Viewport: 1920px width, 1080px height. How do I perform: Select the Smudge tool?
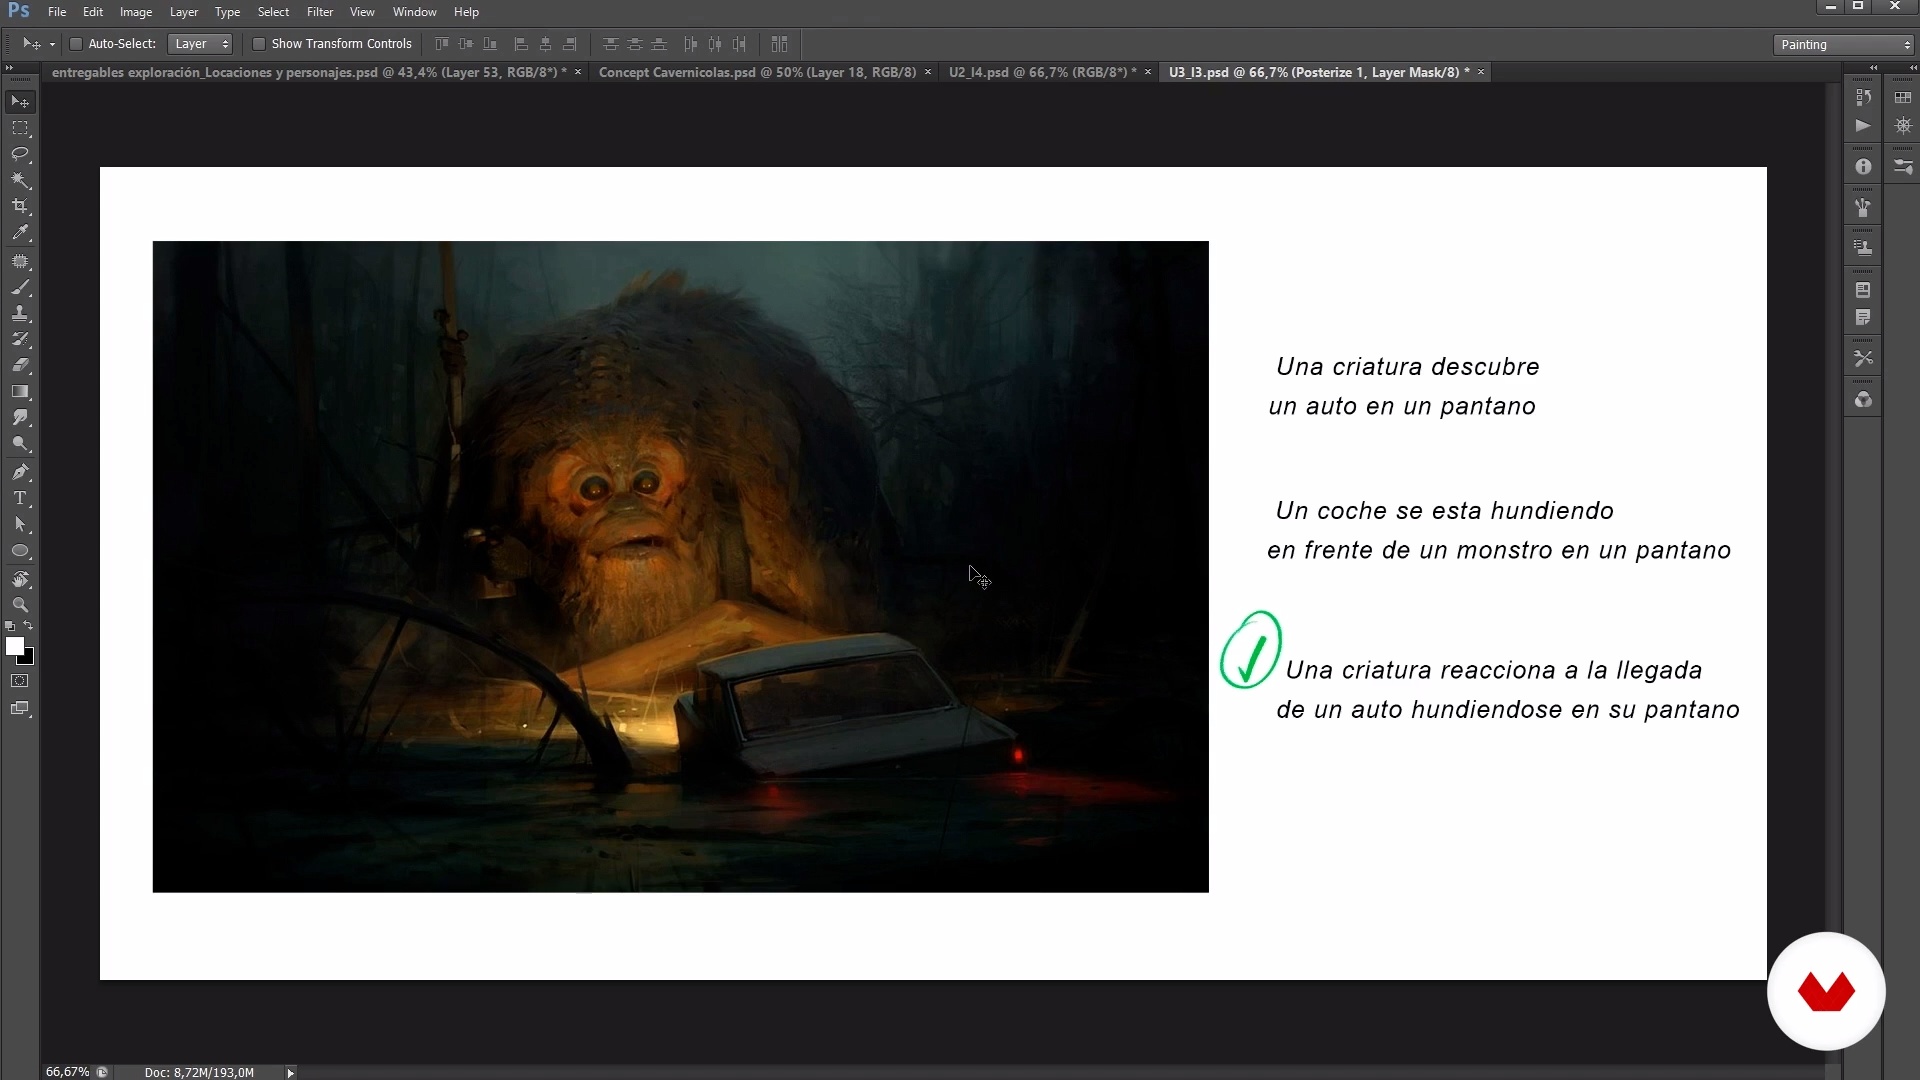coord(20,417)
